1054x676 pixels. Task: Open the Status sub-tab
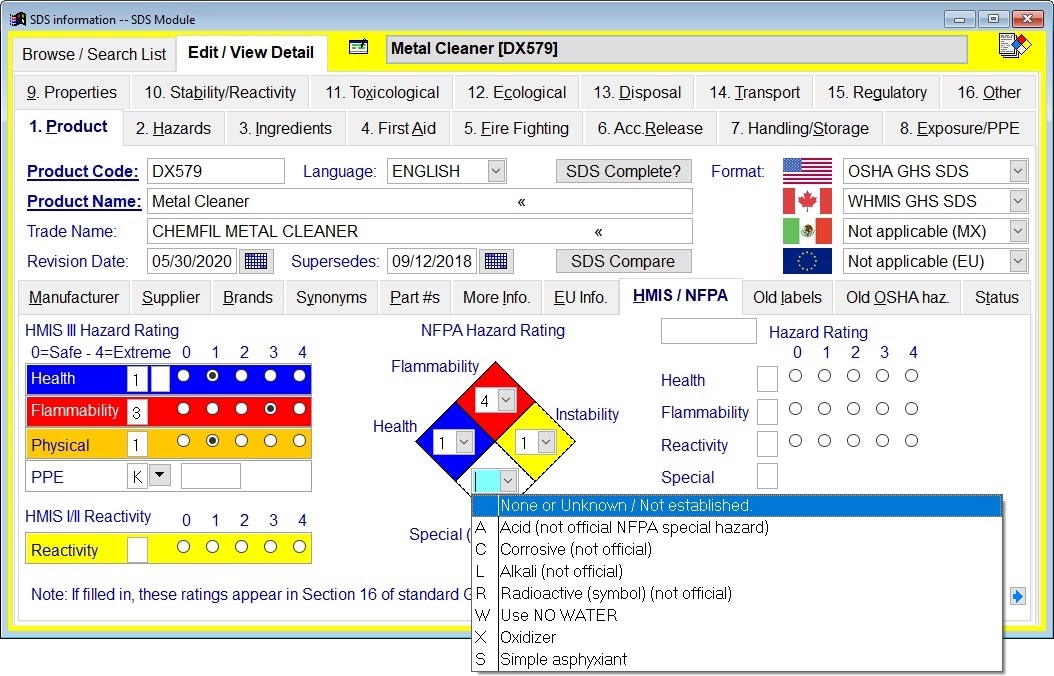pos(997,297)
